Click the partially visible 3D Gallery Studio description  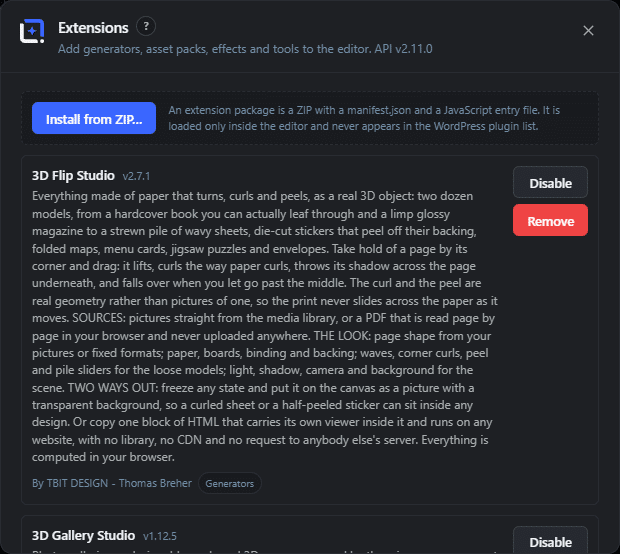point(264,551)
